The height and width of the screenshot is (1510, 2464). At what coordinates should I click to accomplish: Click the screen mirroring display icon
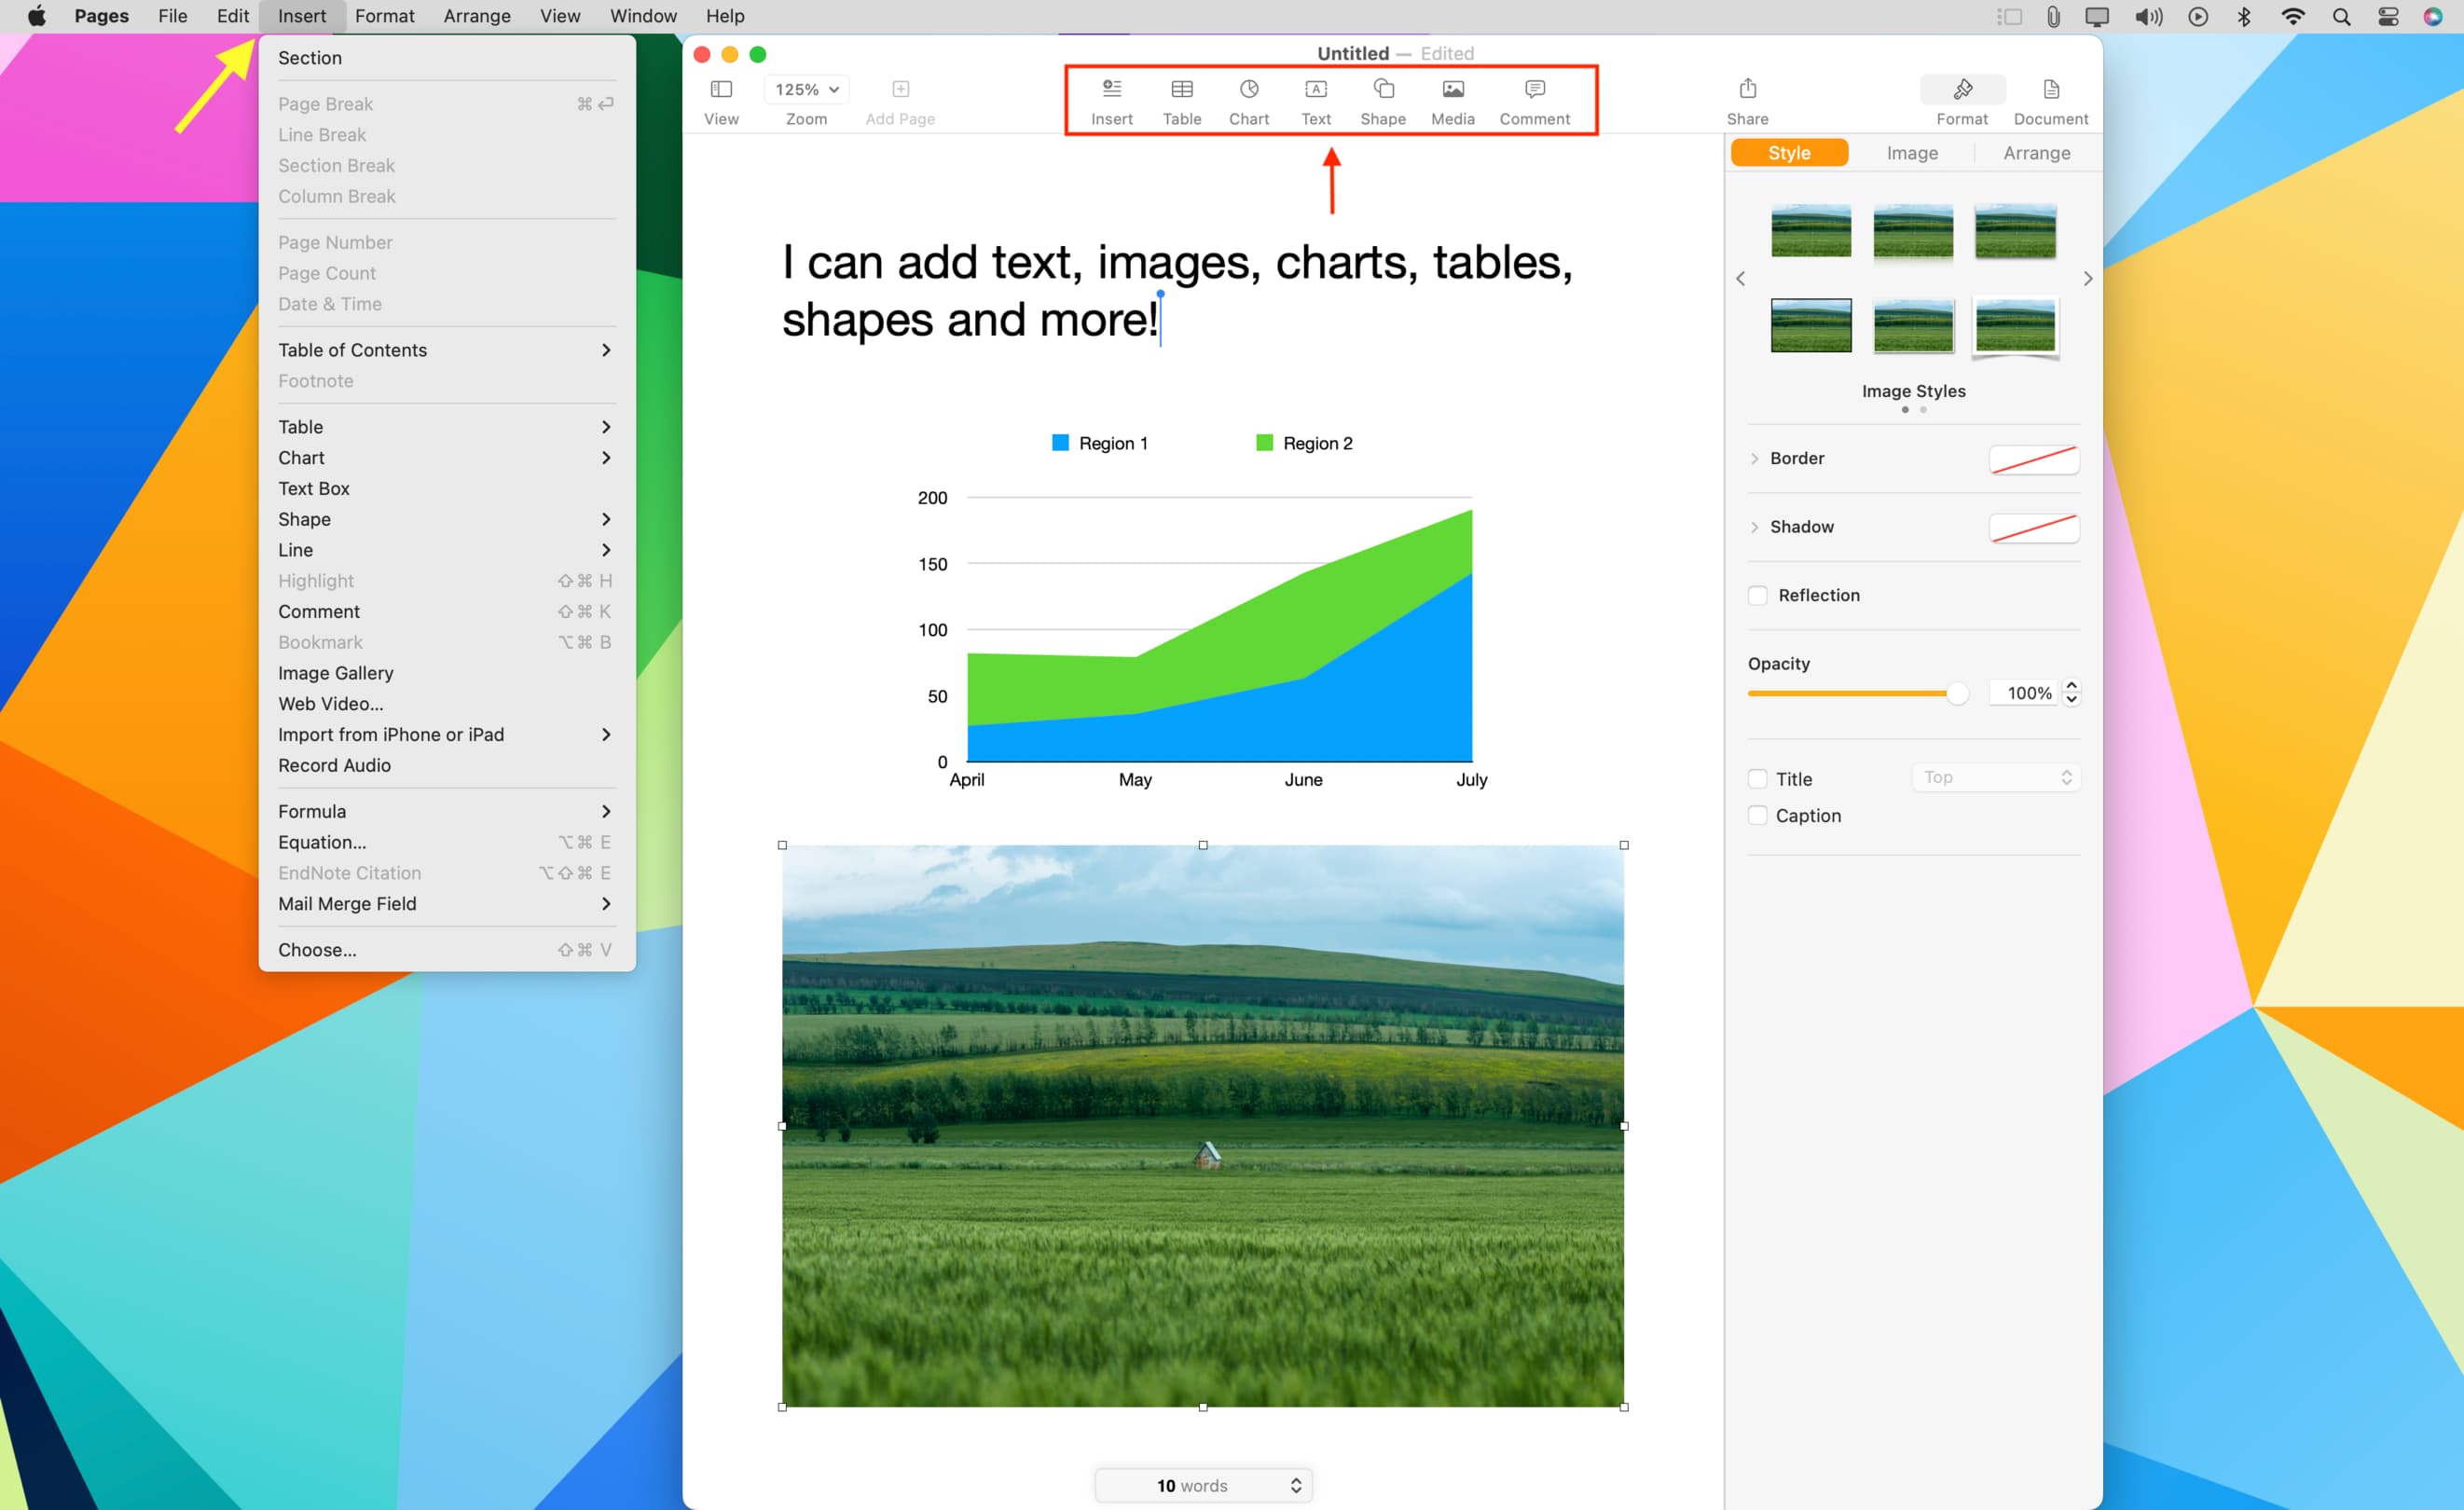pos(2096,16)
